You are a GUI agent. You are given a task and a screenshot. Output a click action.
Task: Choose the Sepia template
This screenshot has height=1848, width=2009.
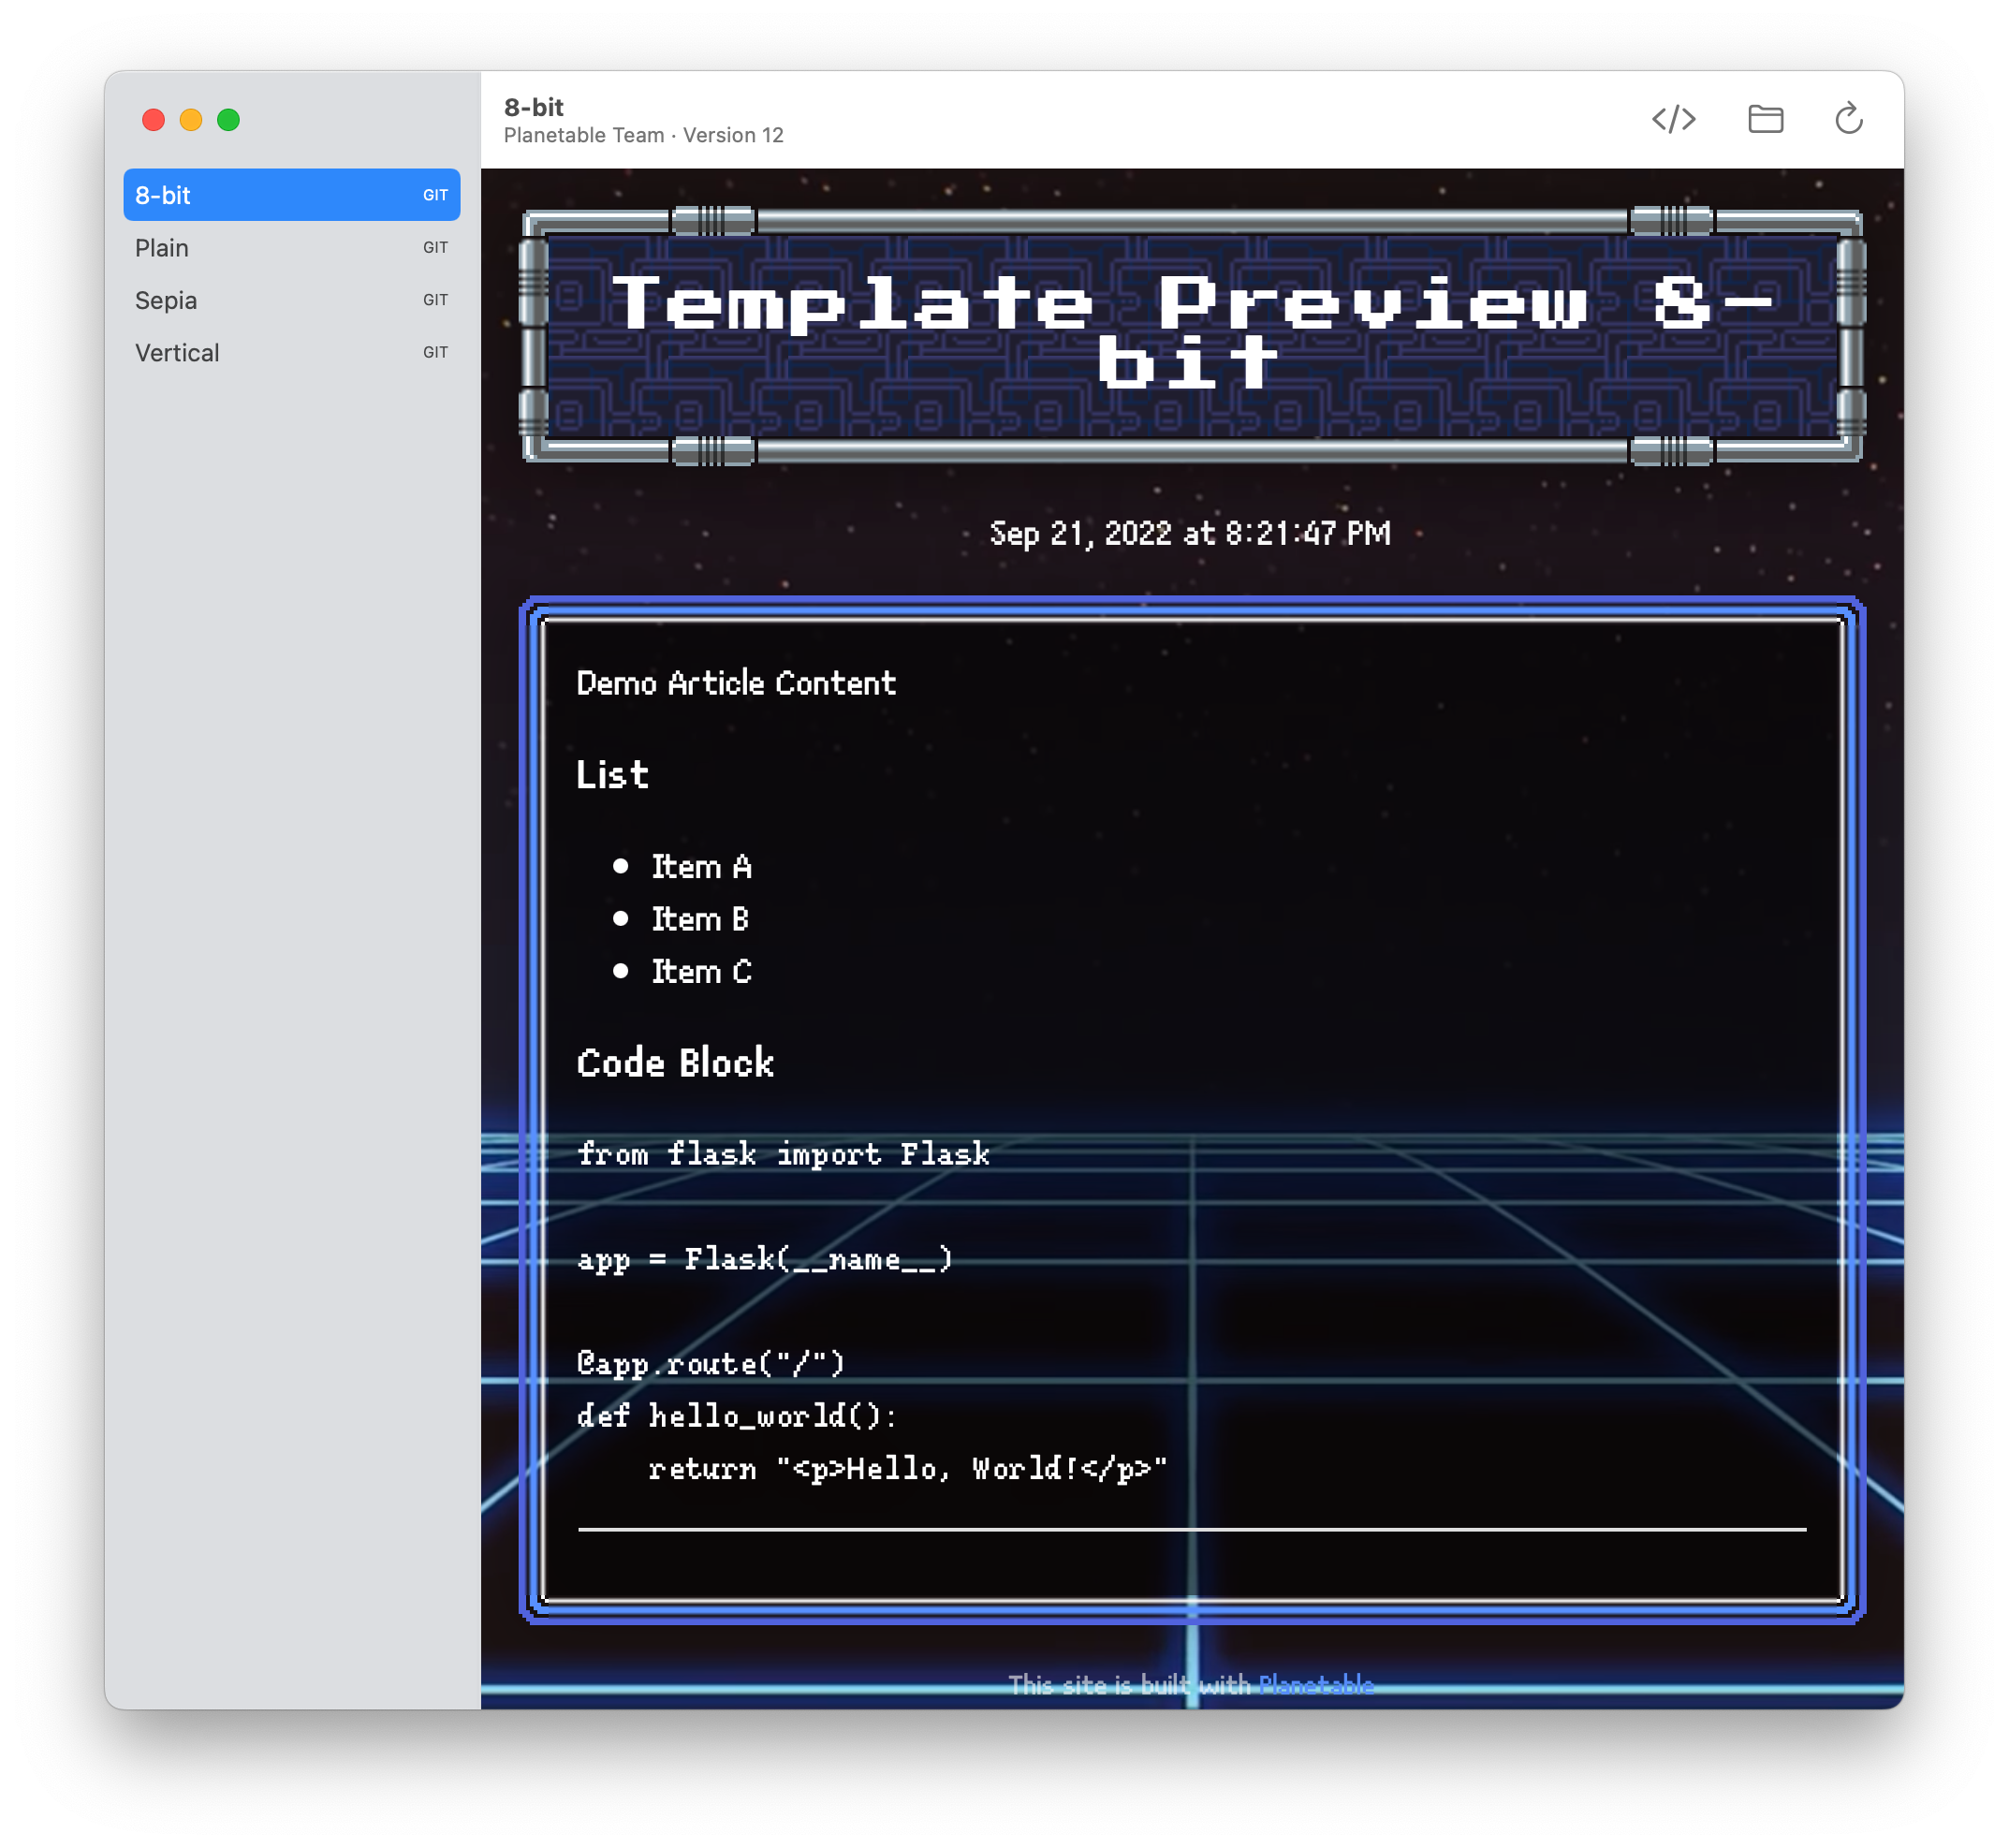pos(166,300)
